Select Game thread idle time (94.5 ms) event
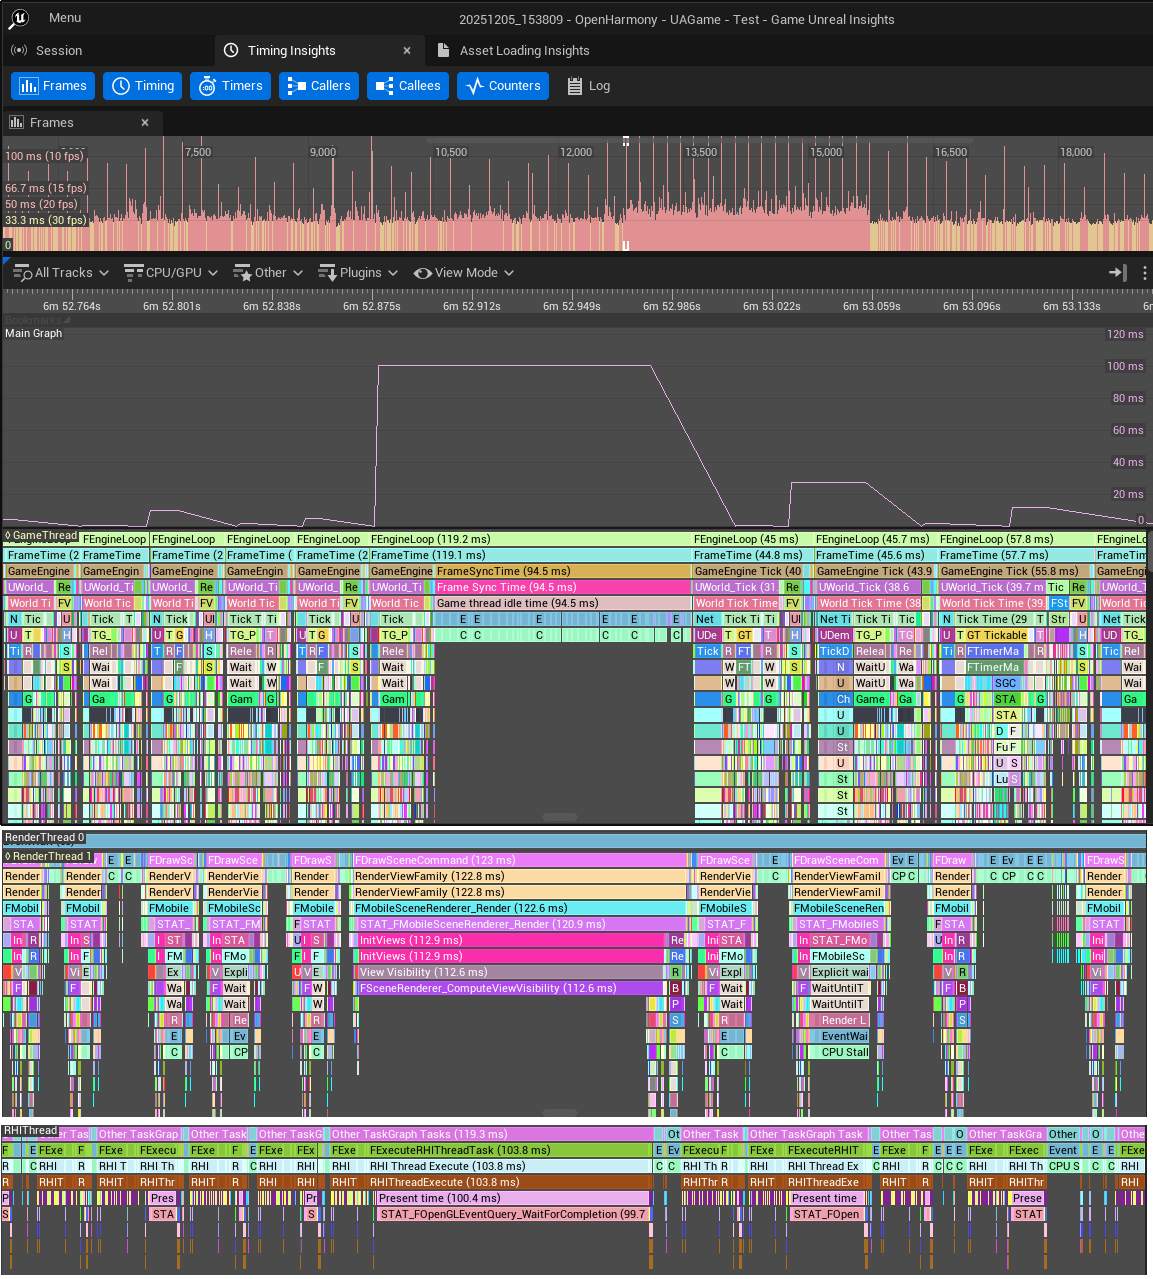1153x1279 pixels. pos(562,604)
